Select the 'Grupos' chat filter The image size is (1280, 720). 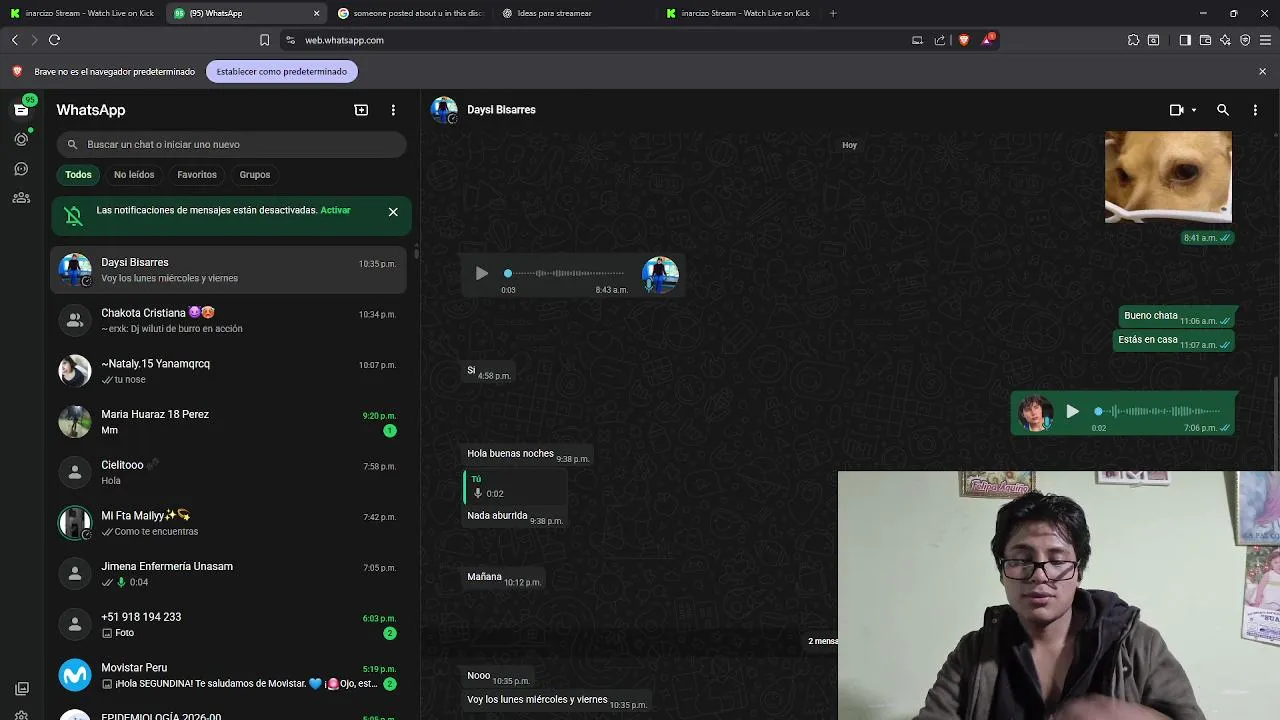[x=255, y=175]
